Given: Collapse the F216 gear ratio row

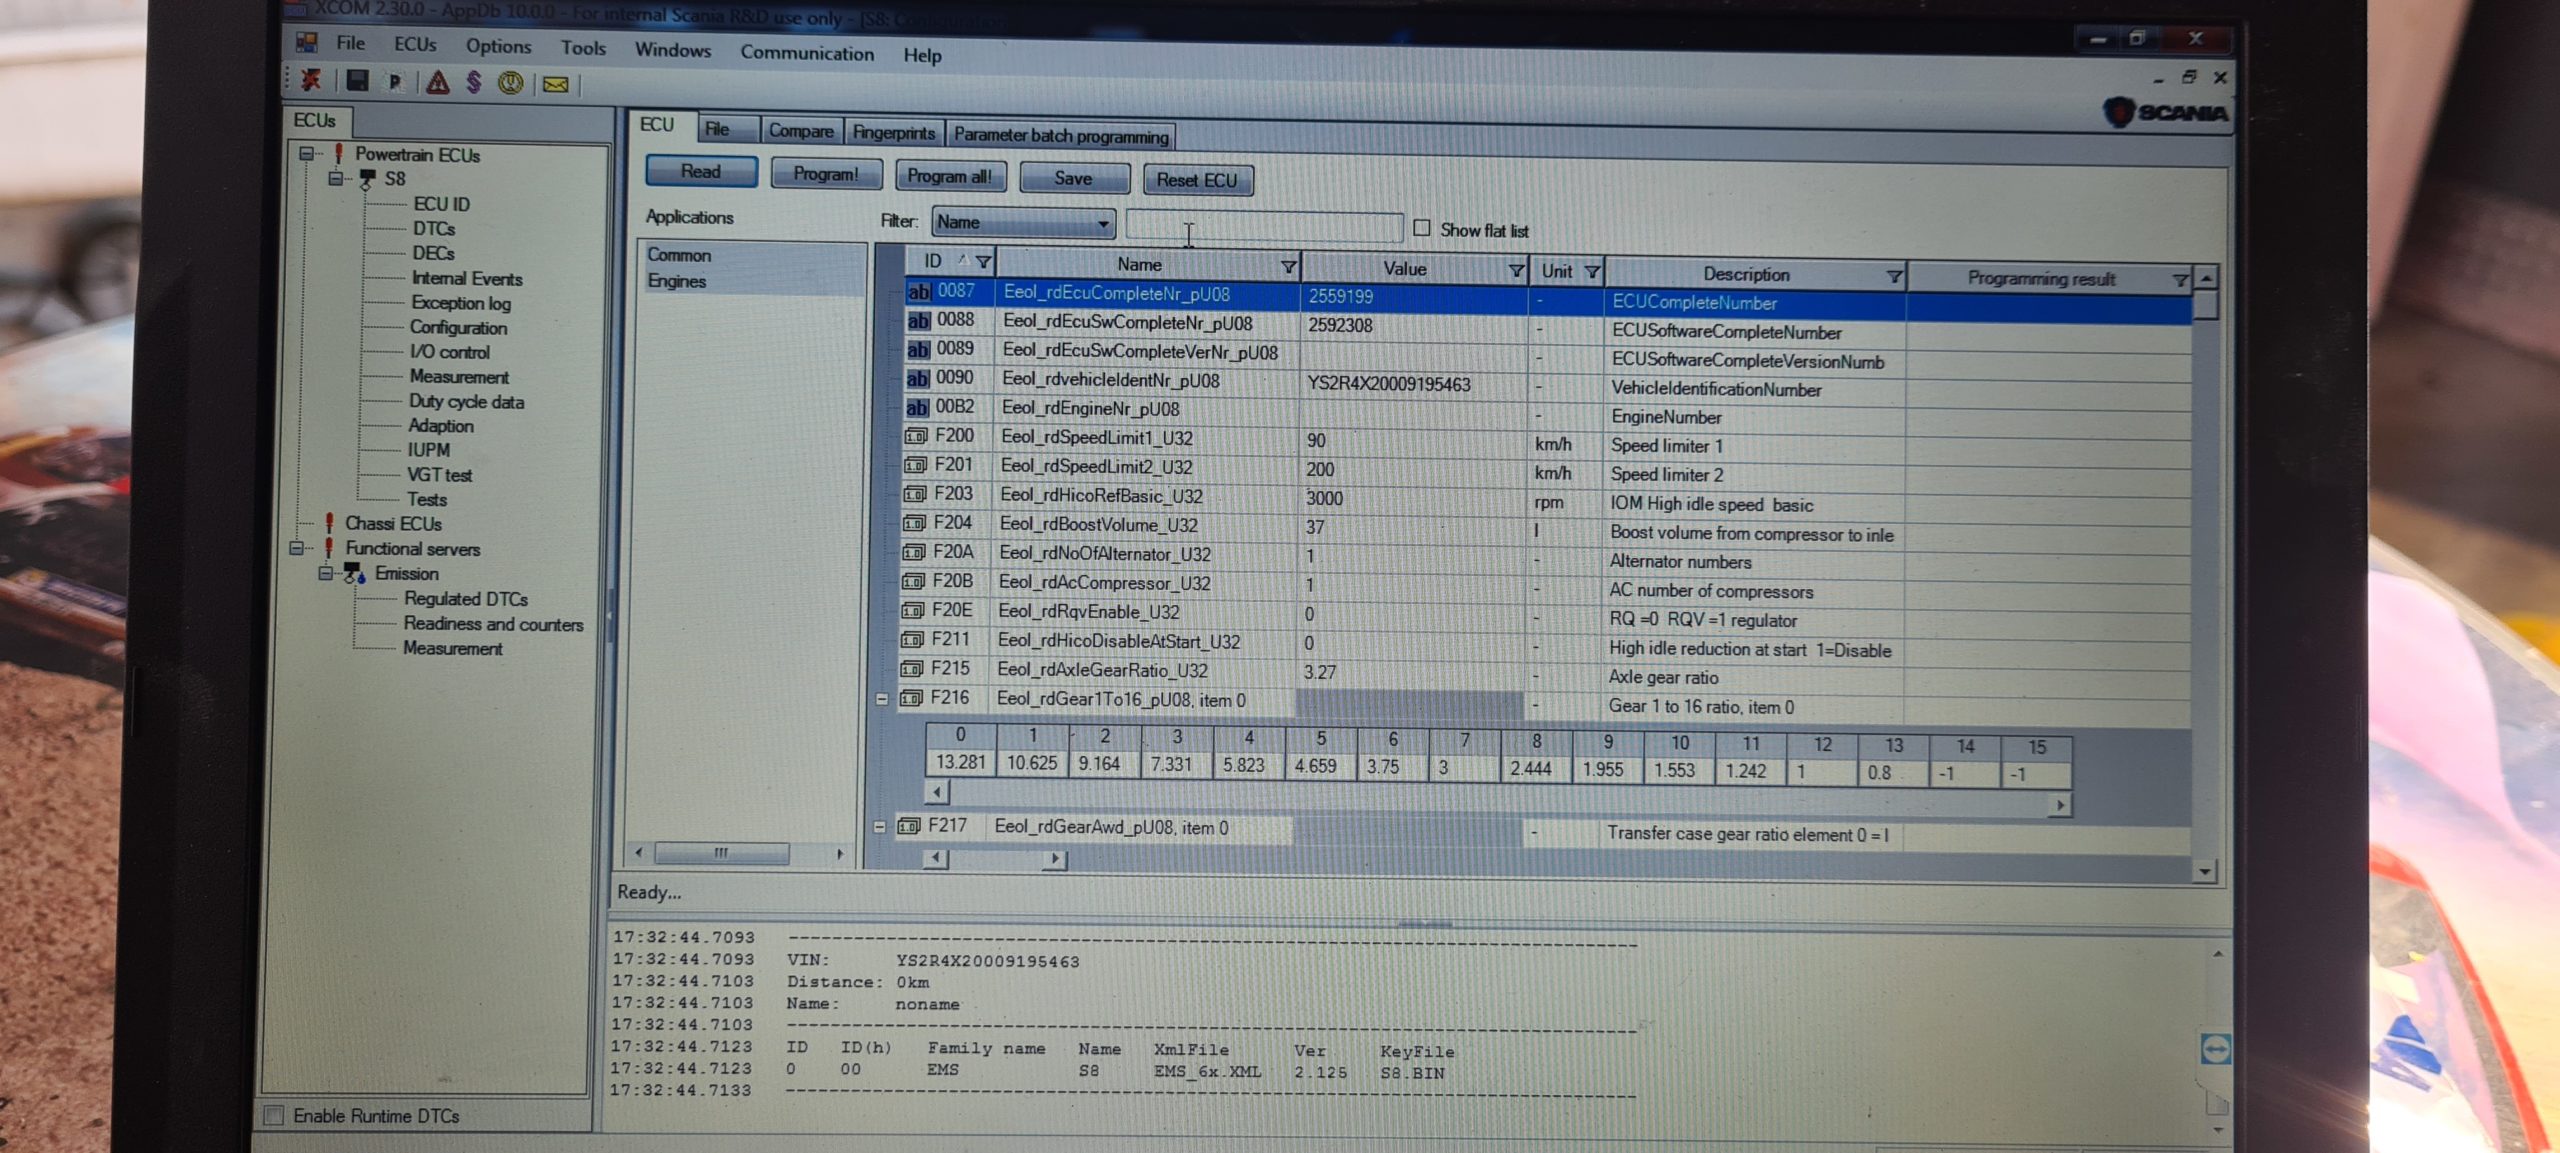Looking at the screenshot, I should pos(882,699).
